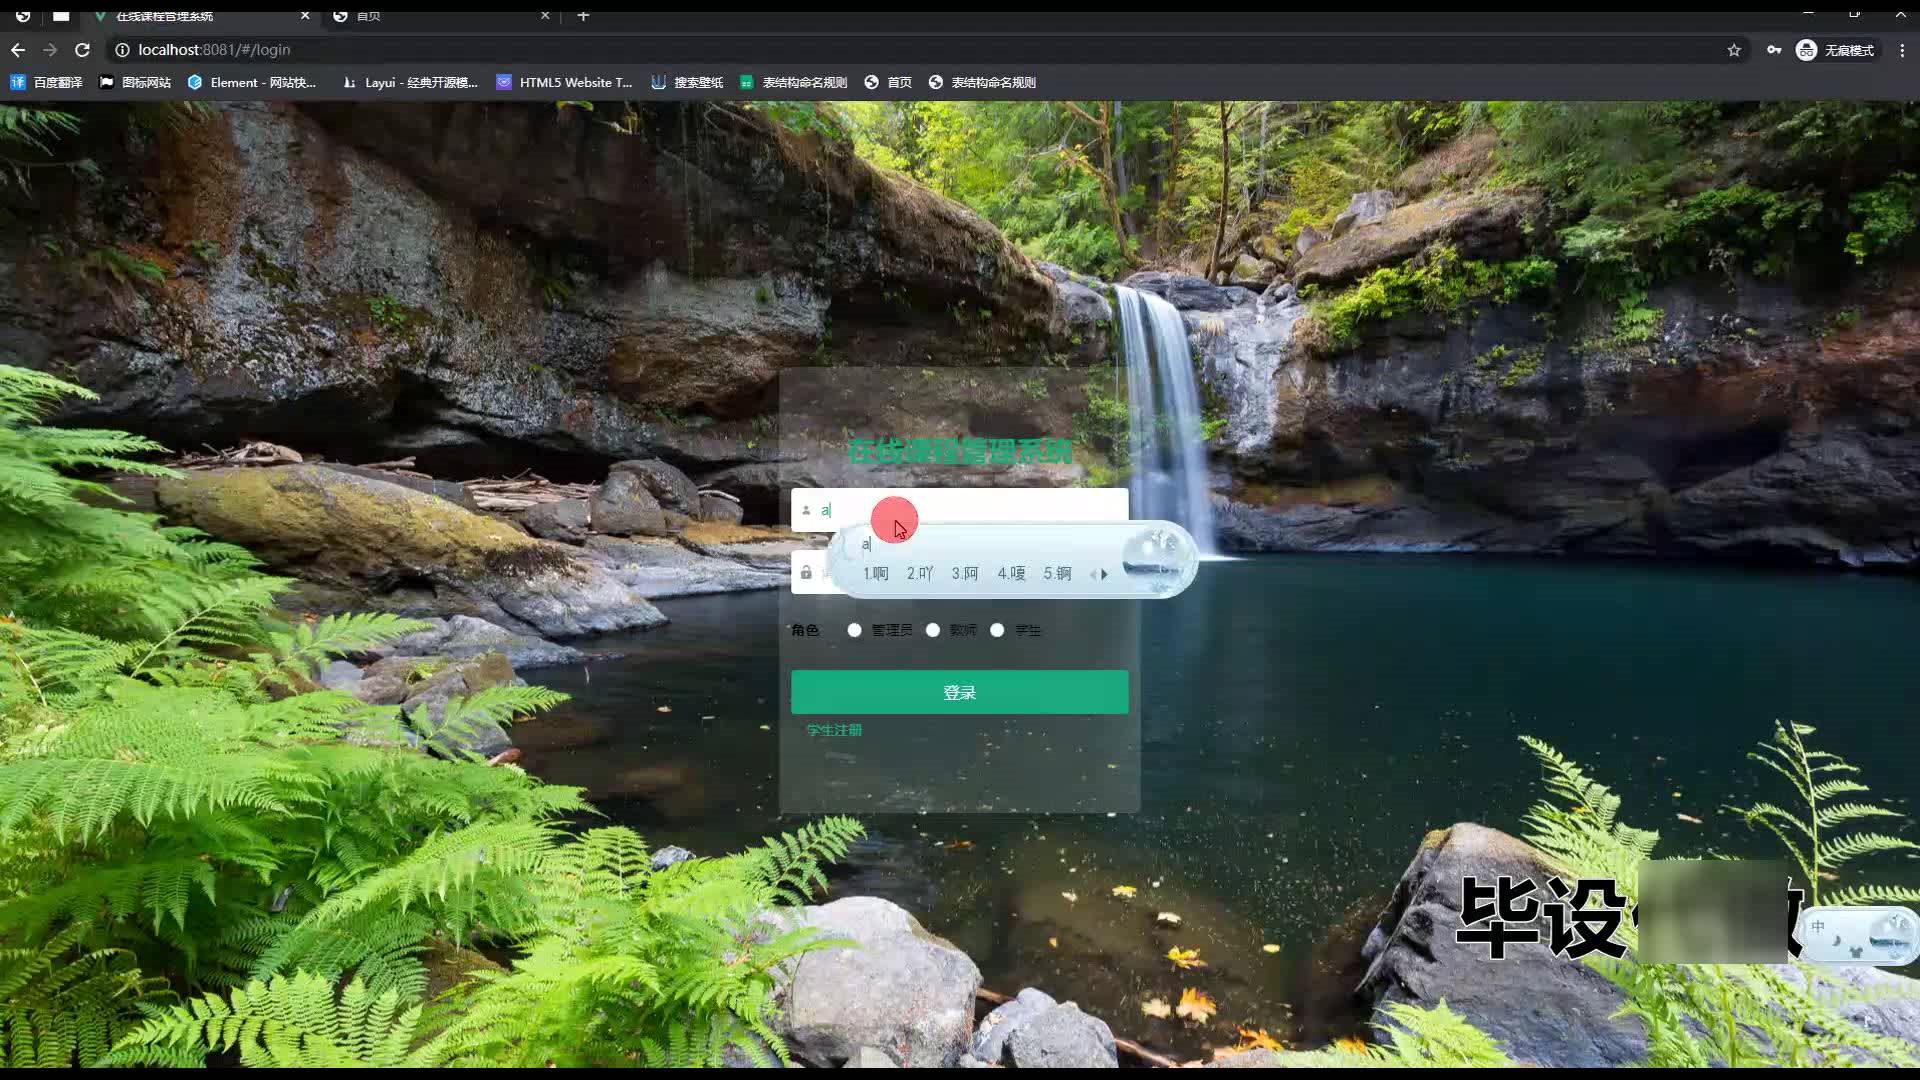1920x1080 pixels.
Task: Select the 教师 role radio button
Action: pos(933,630)
